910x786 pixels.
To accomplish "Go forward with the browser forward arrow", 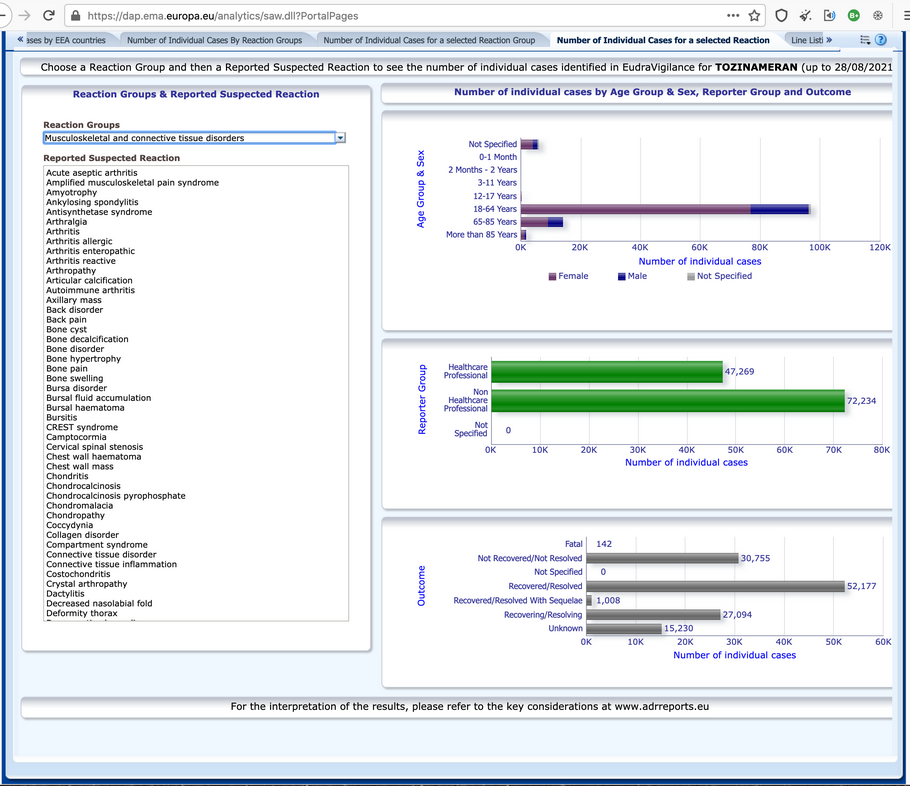I will coord(24,16).
